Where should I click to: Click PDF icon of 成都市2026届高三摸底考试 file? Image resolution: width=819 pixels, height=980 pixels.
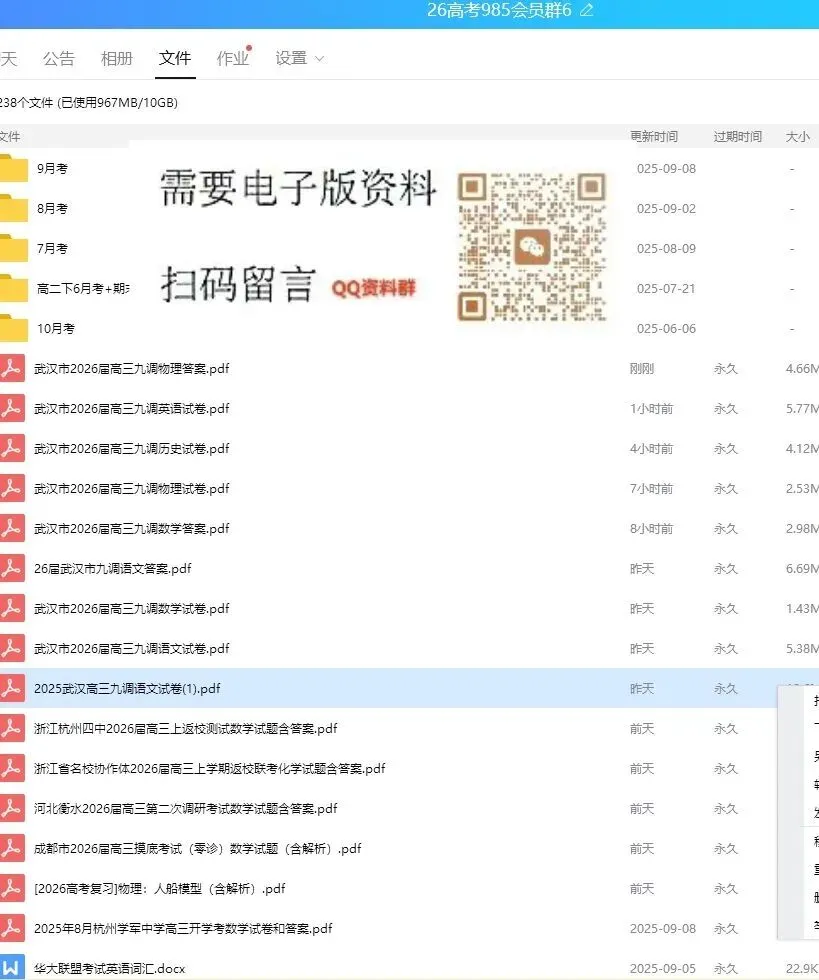[12, 848]
